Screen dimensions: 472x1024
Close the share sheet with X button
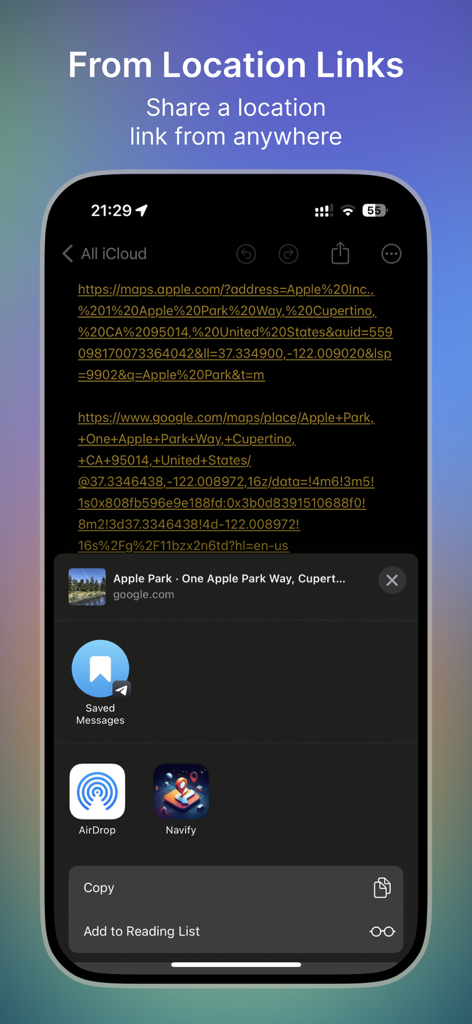[x=392, y=580]
